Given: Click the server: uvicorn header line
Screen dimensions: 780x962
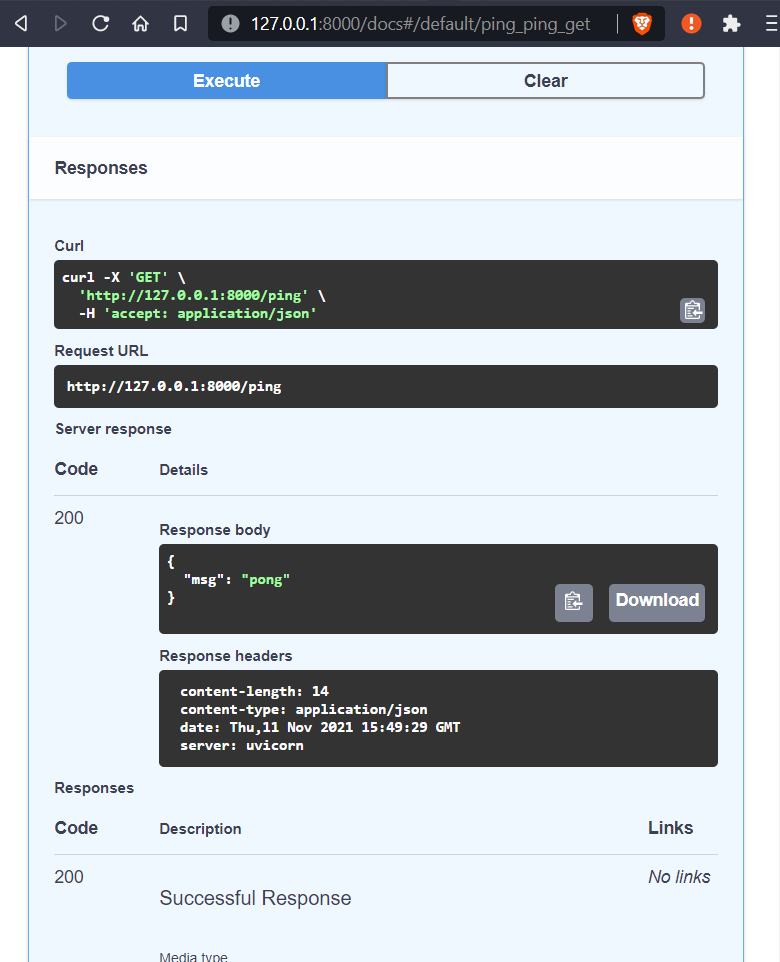Looking at the screenshot, I should pyautogui.click(x=242, y=746).
